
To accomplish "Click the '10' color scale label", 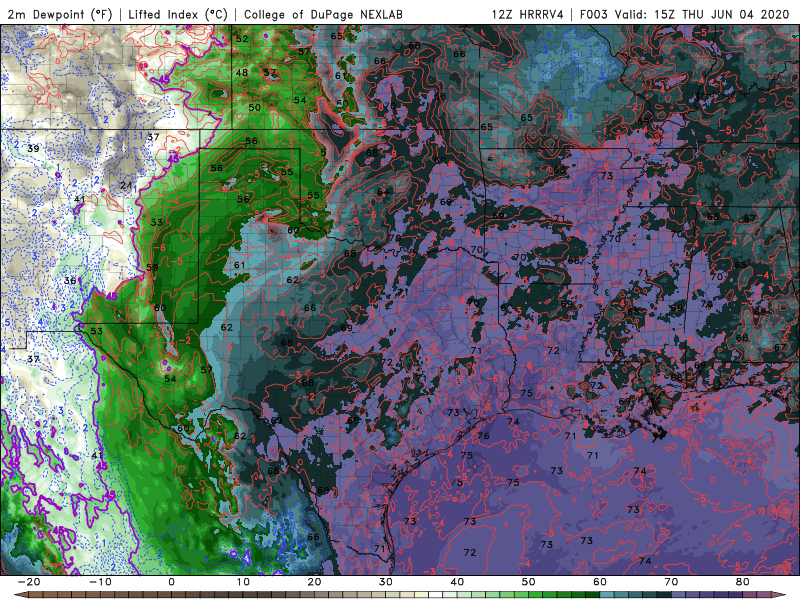I will [x=243, y=582].
